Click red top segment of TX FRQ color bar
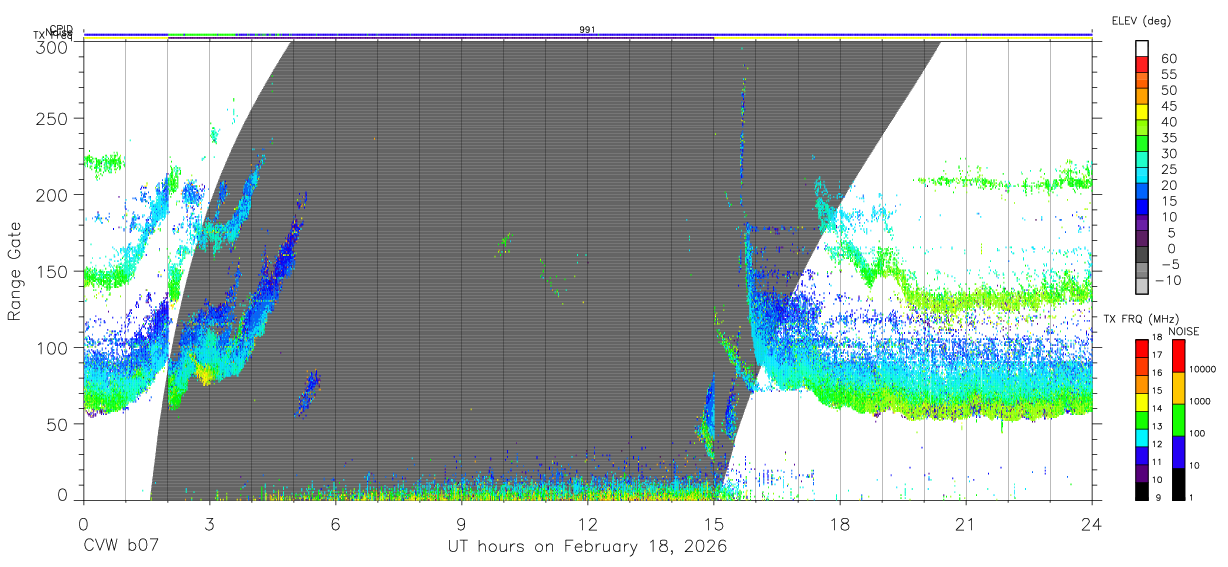Viewport: 1228px width, 567px height. [1142, 348]
